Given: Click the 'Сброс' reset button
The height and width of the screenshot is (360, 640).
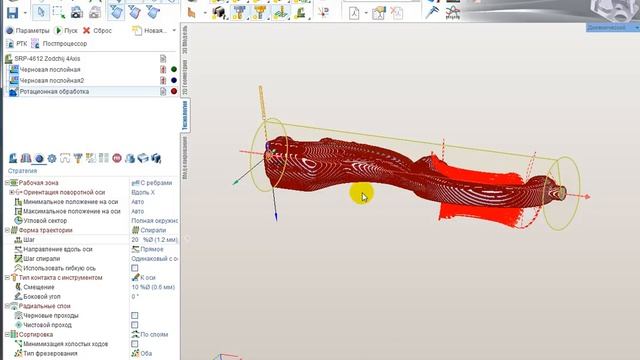Looking at the screenshot, I should point(97,31).
